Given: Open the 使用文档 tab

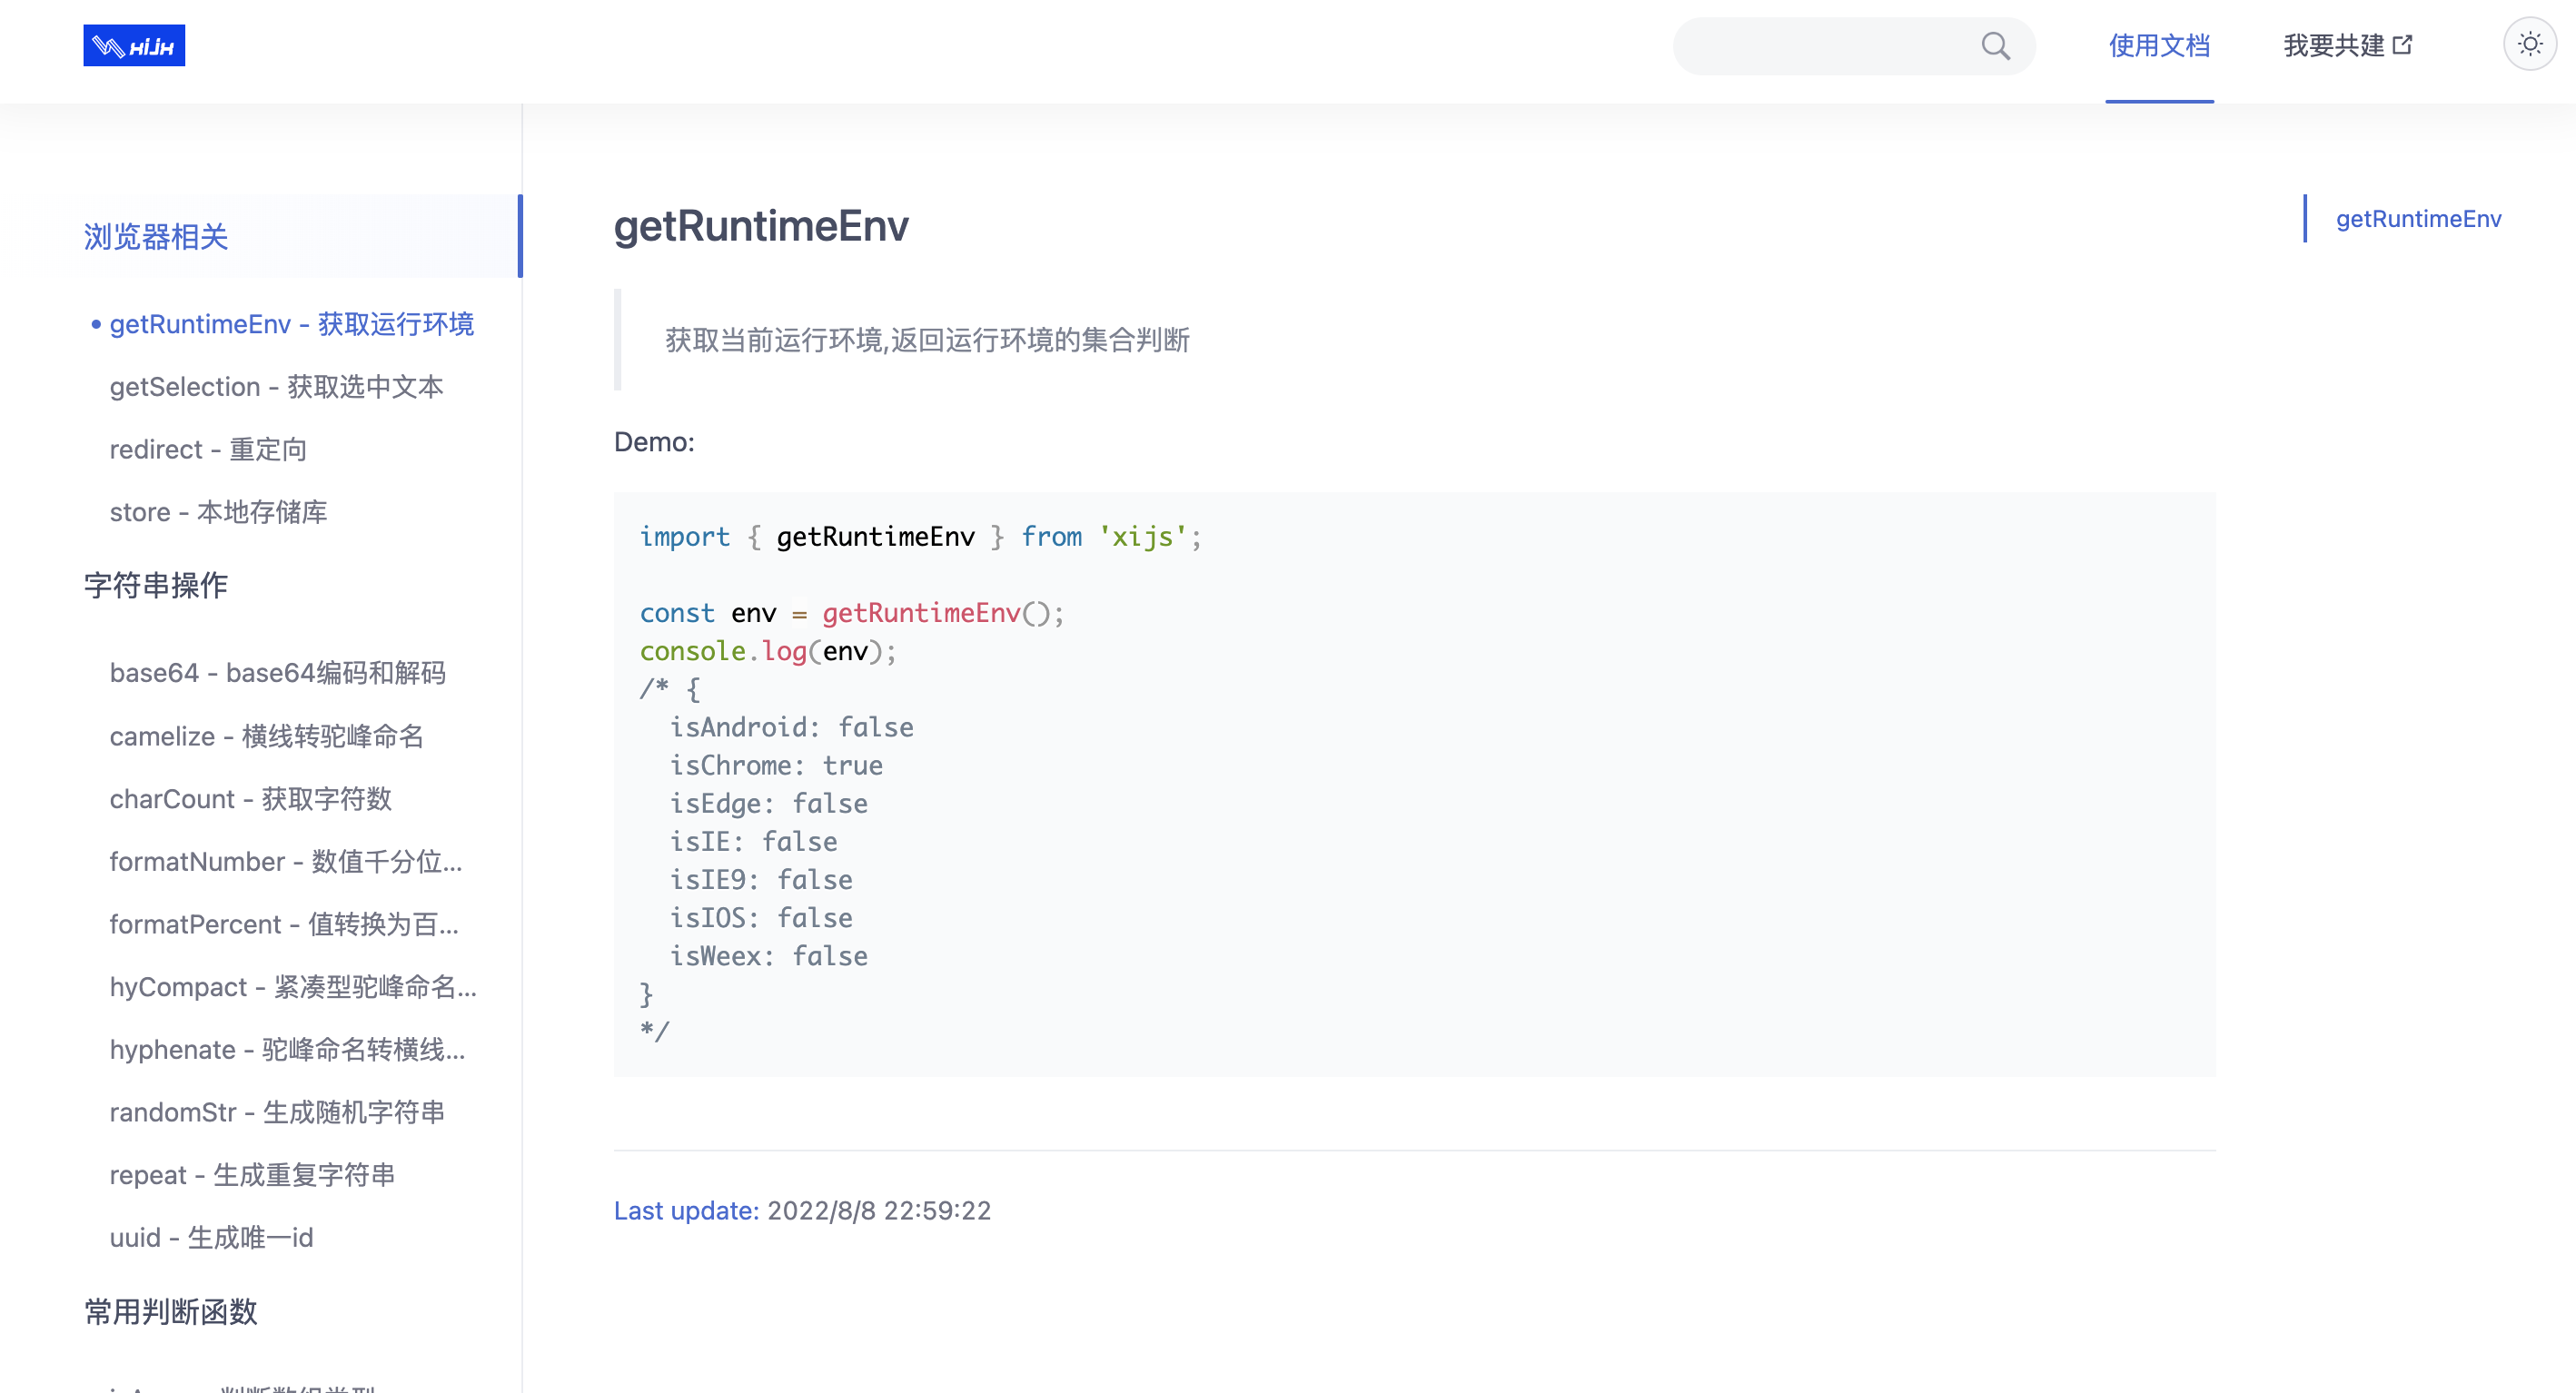Looking at the screenshot, I should (x=2159, y=46).
